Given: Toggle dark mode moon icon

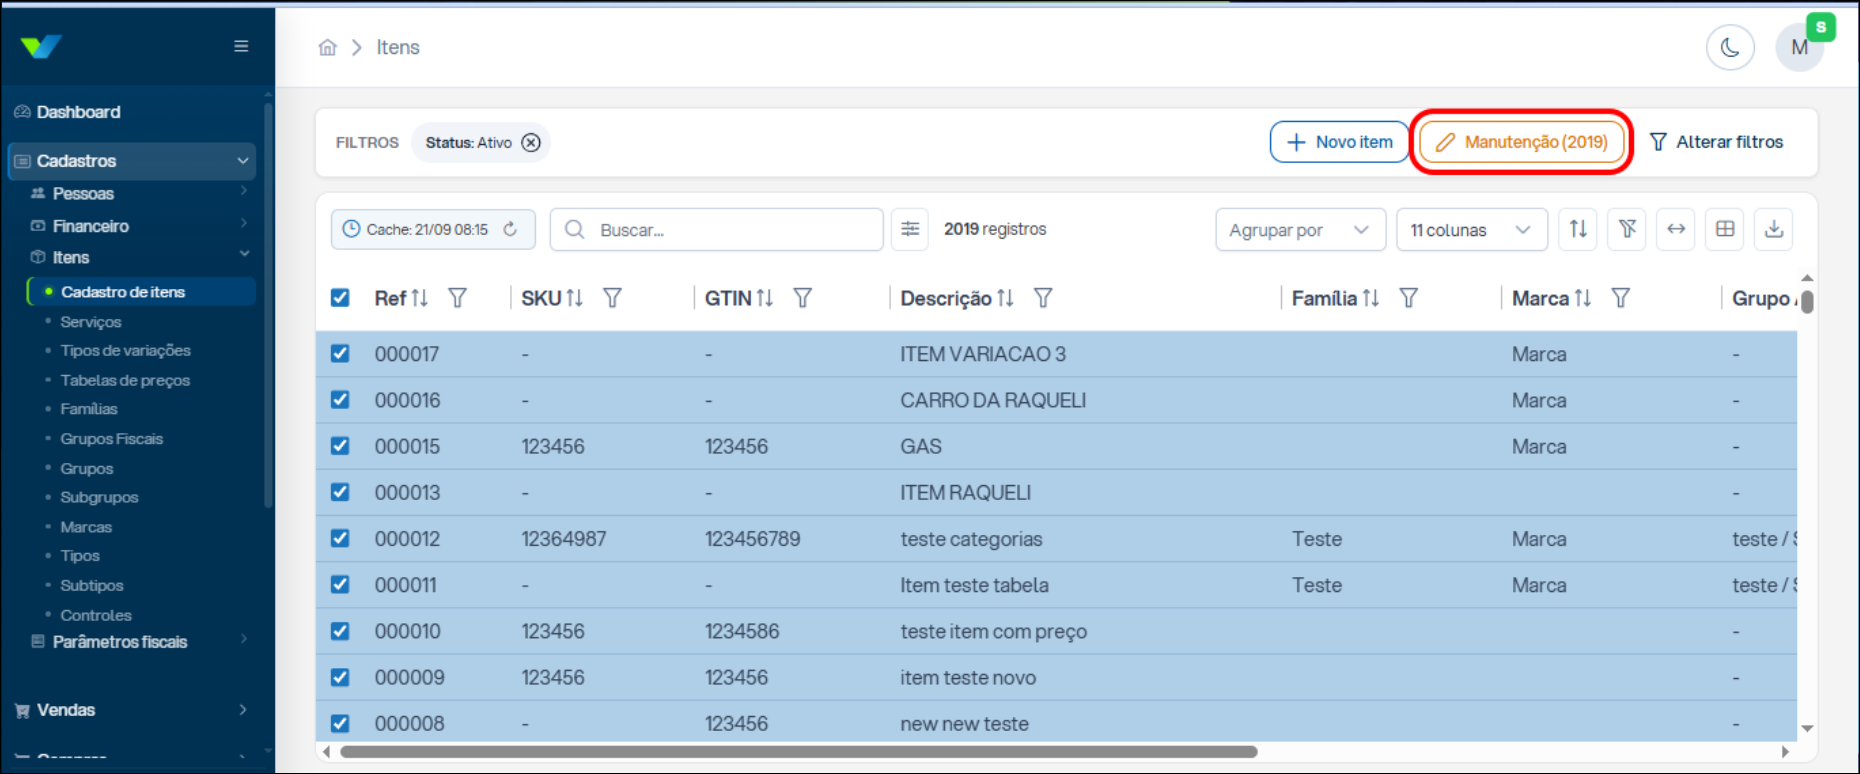Looking at the screenshot, I should click(1730, 47).
